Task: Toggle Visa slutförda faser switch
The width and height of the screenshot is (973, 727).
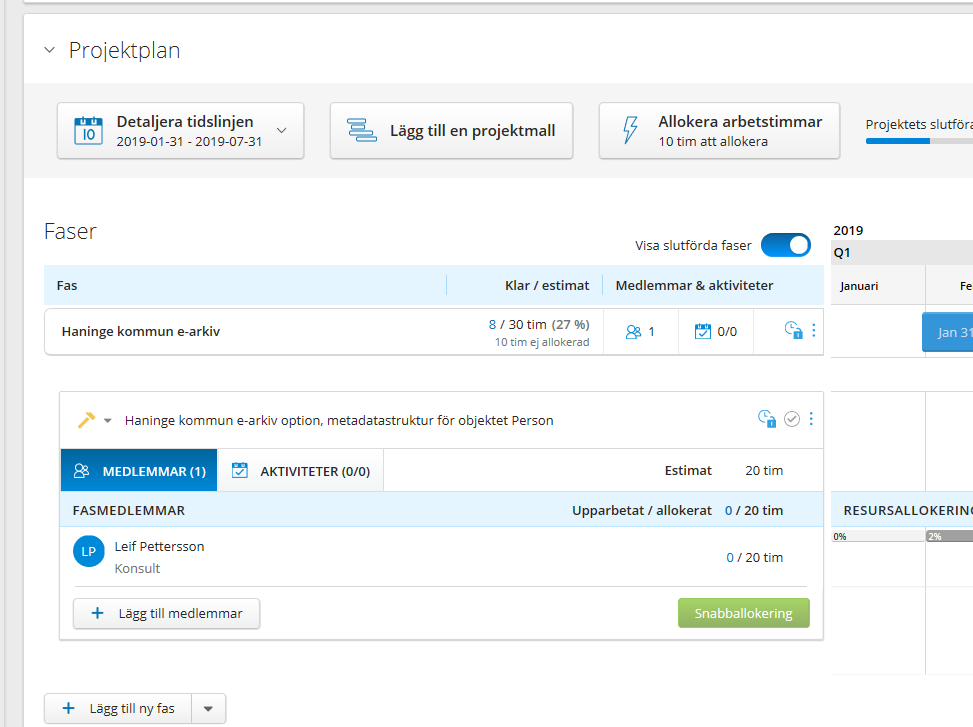Action: (786, 245)
